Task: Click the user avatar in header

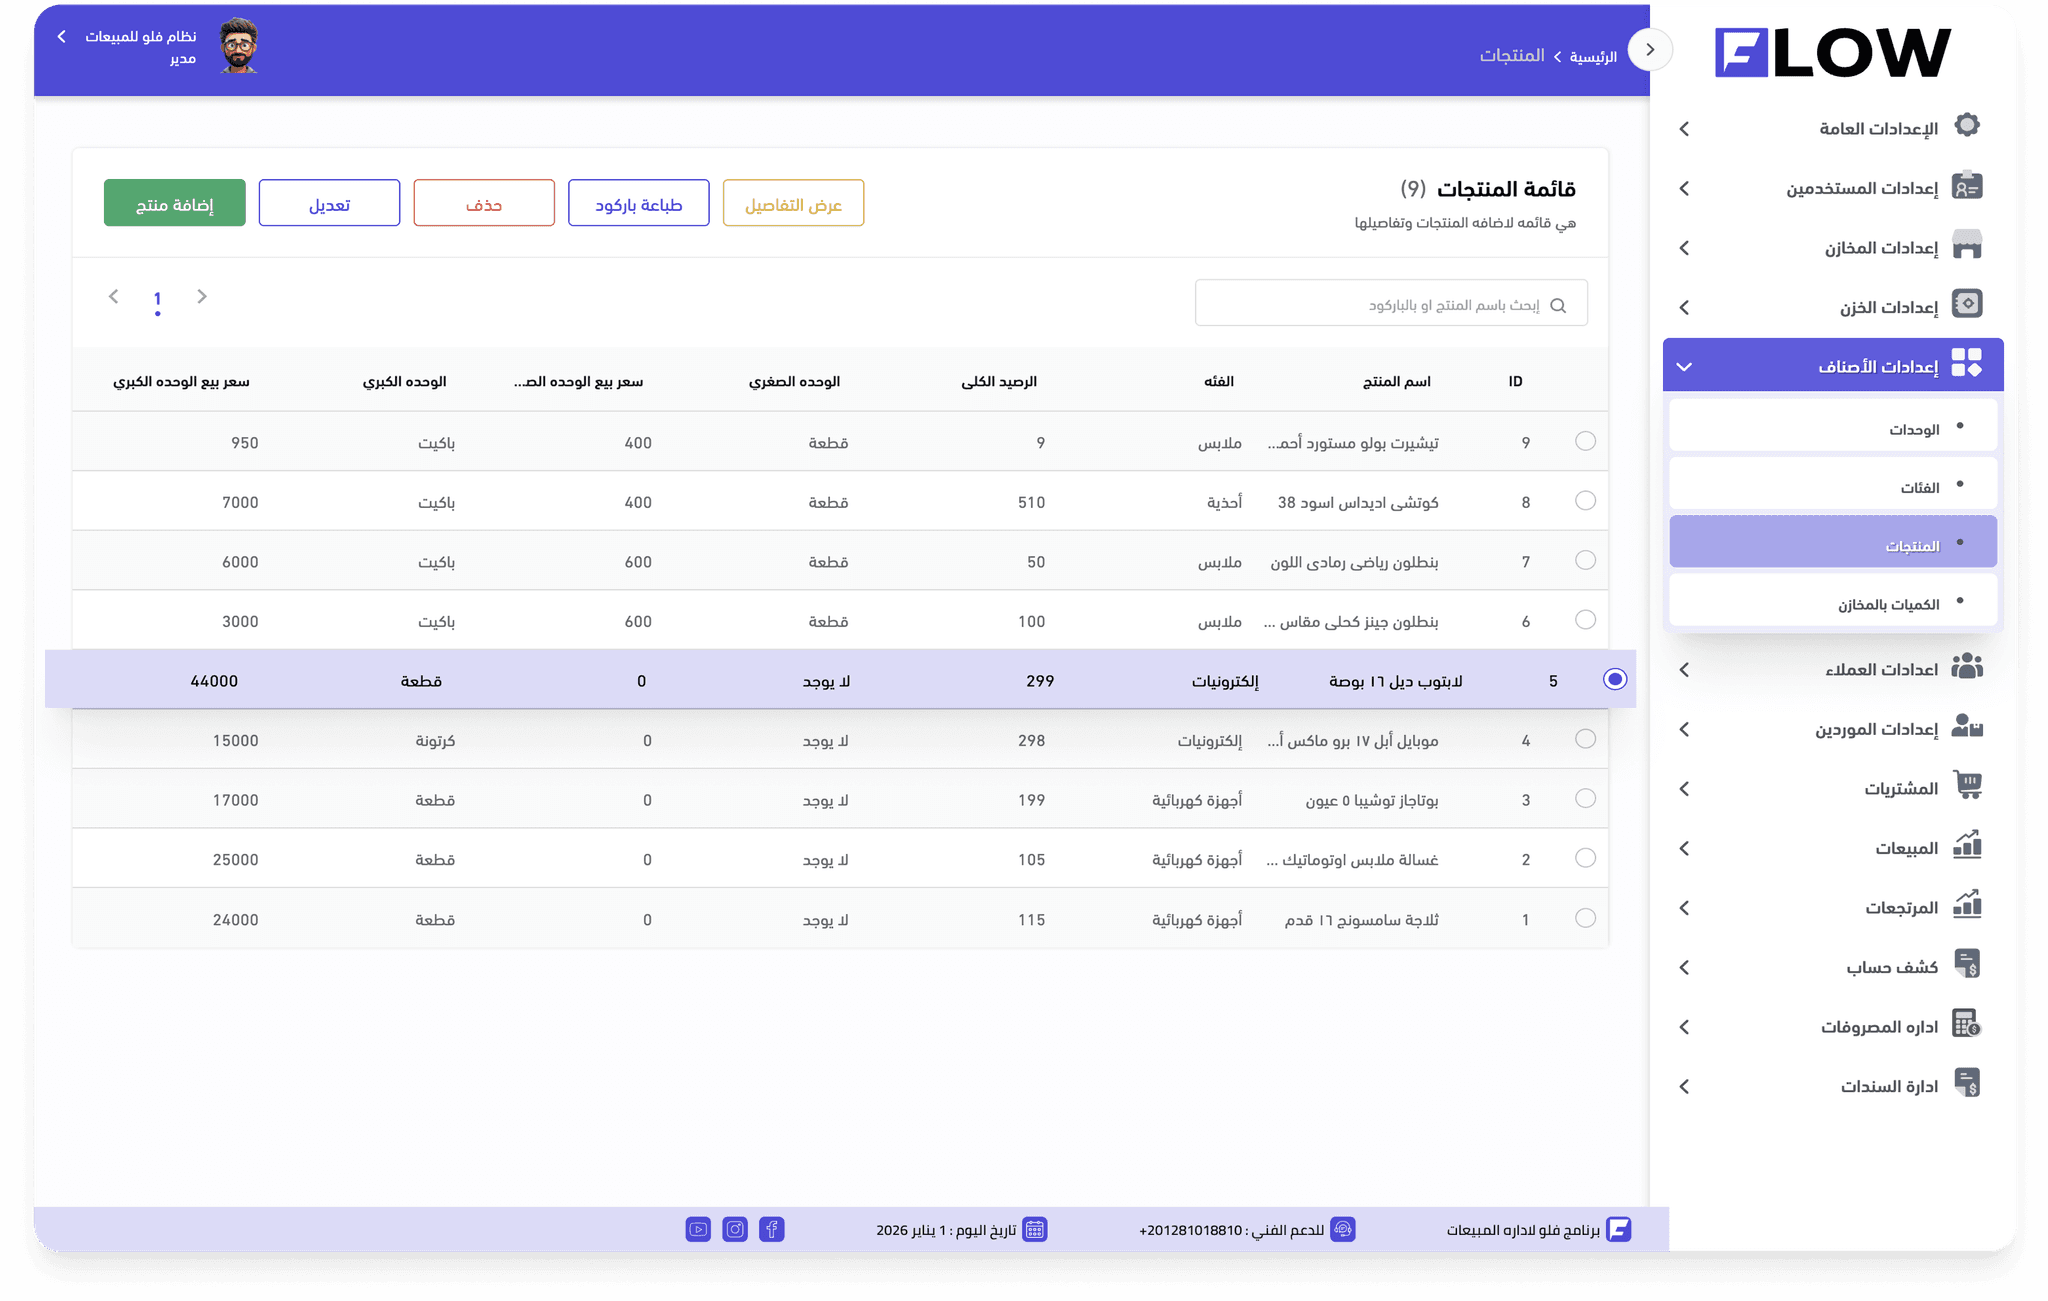Action: (239, 47)
